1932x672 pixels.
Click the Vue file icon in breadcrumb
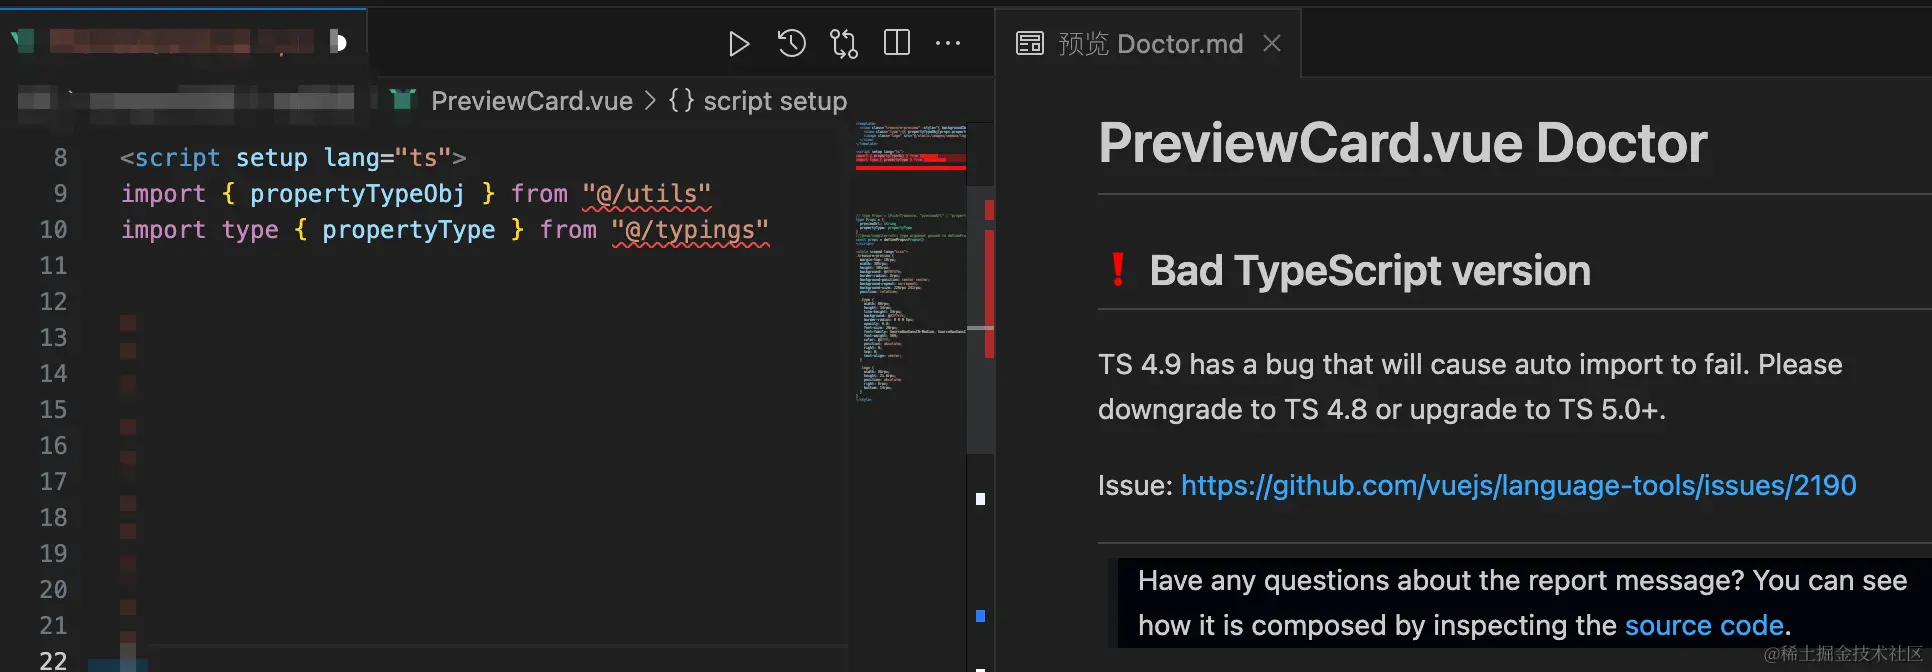click(x=404, y=100)
